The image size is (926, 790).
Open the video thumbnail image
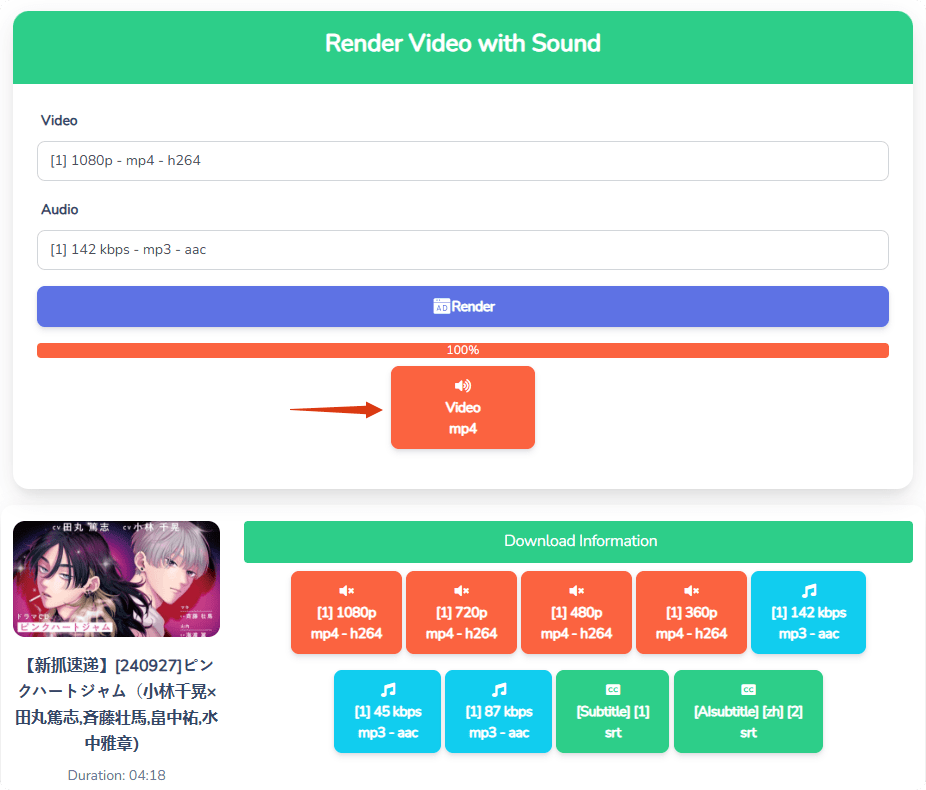116,579
